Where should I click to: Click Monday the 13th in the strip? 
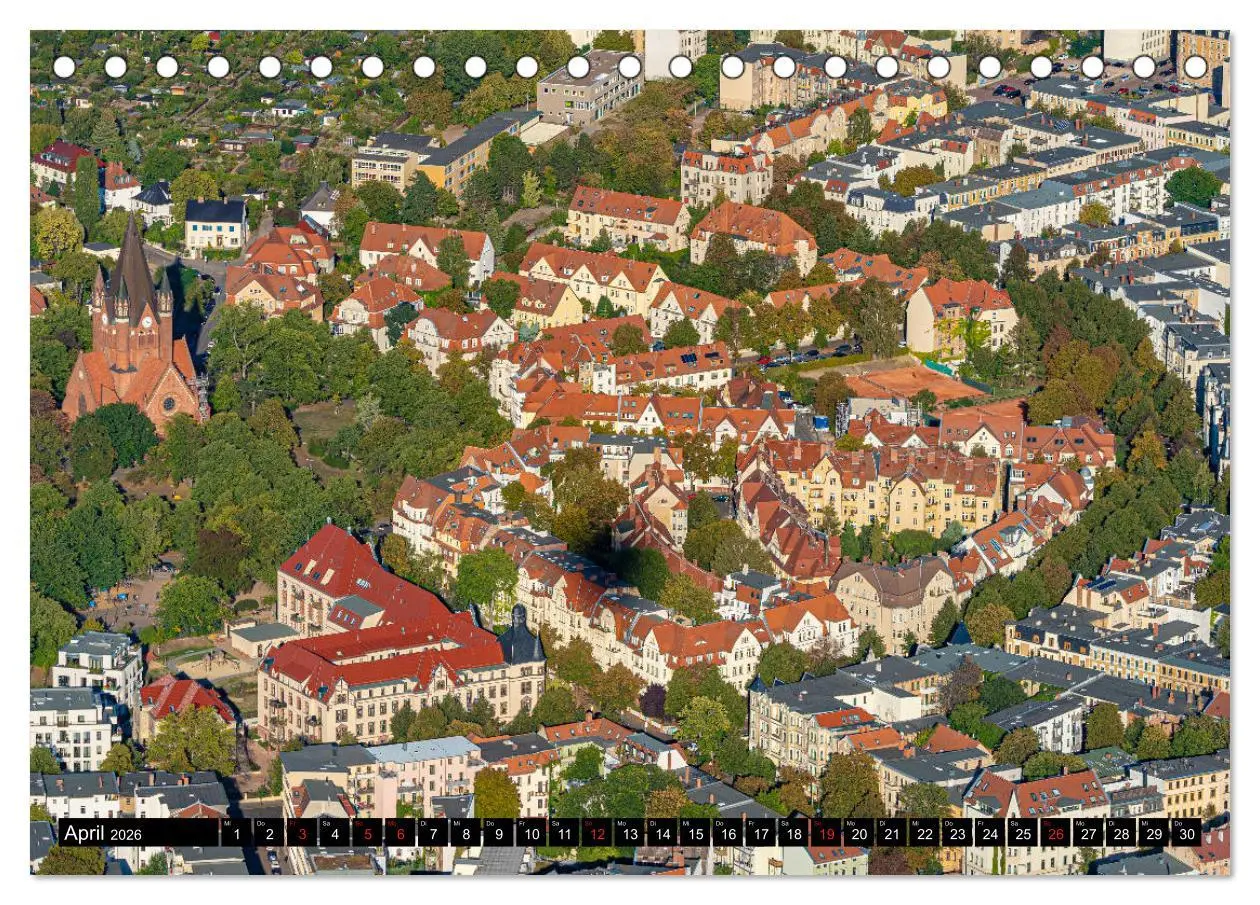click(x=629, y=833)
